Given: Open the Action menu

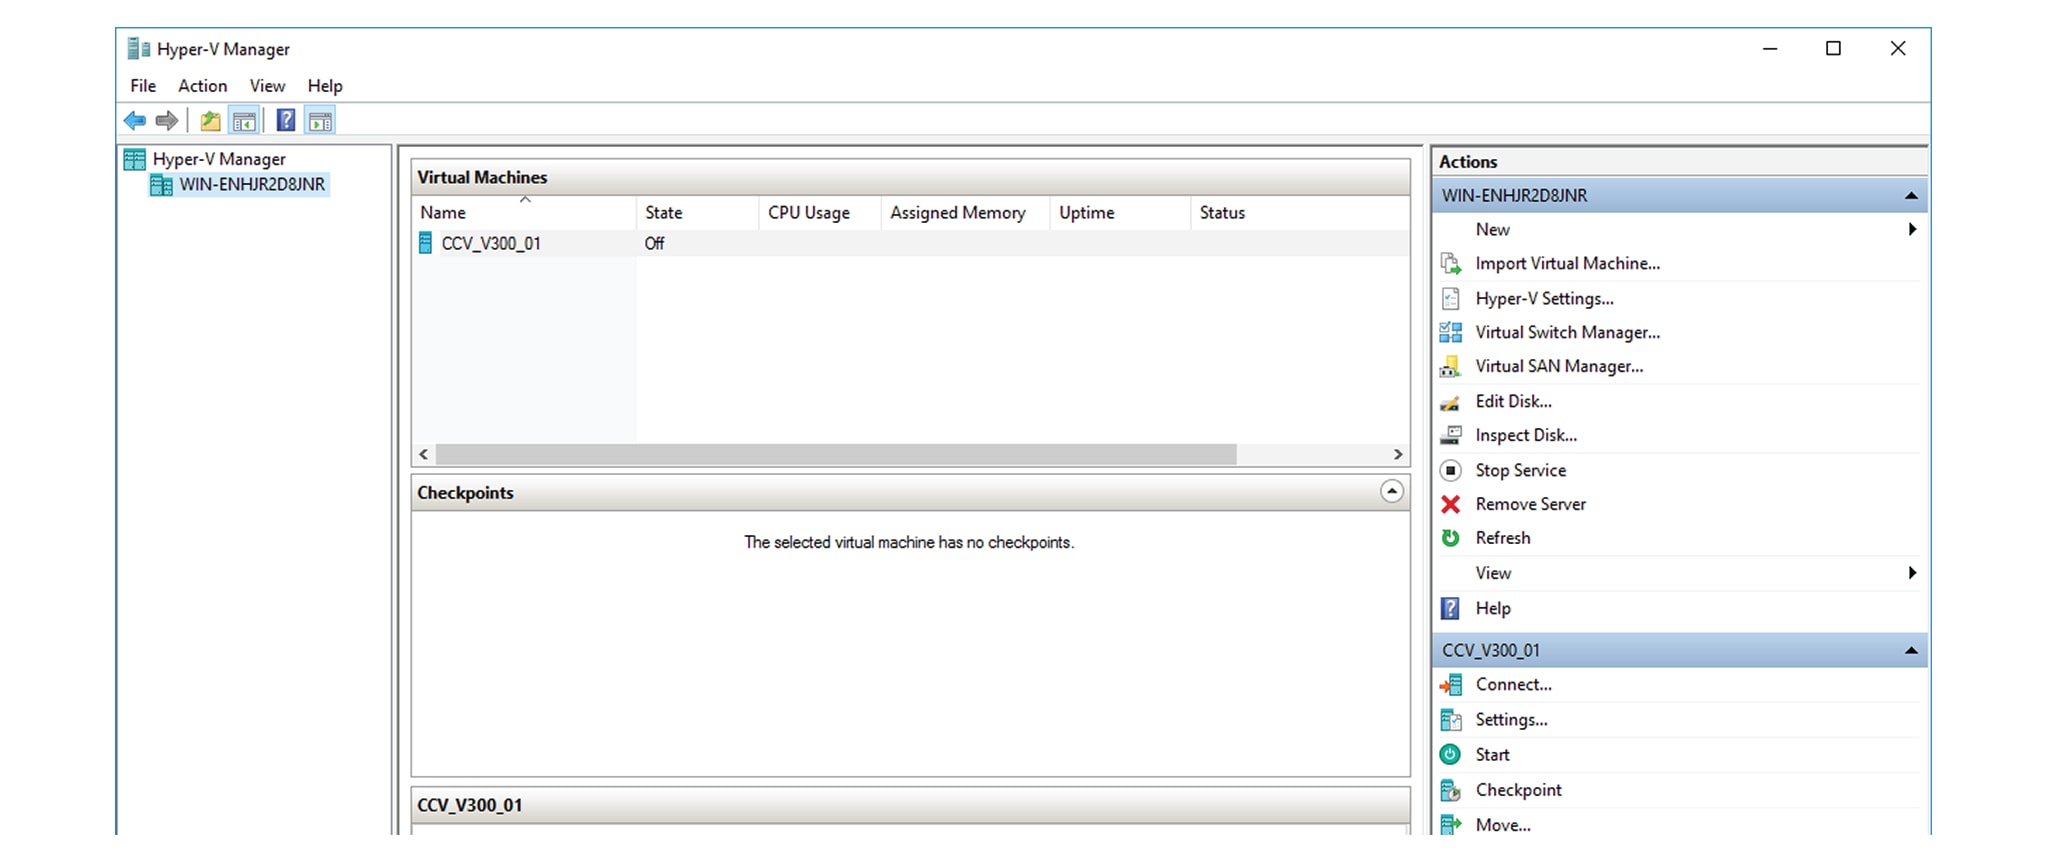Looking at the screenshot, I should point(203,86).
